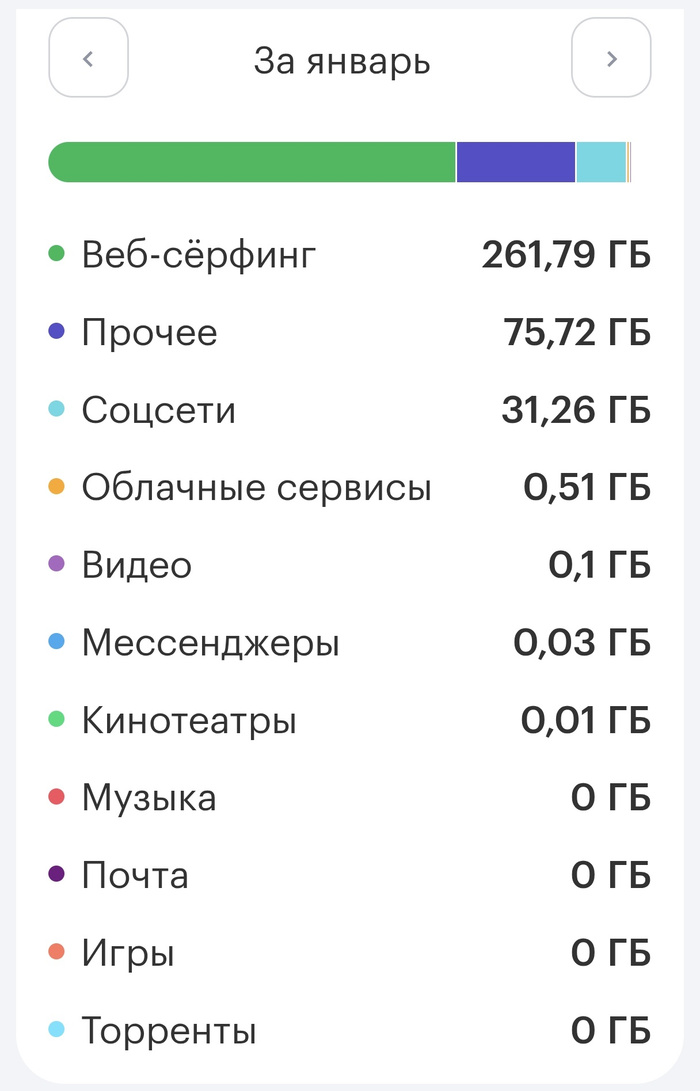Click the blue Мессенджеры legend dot
The image size is (700, 1091).
[57, 642]
